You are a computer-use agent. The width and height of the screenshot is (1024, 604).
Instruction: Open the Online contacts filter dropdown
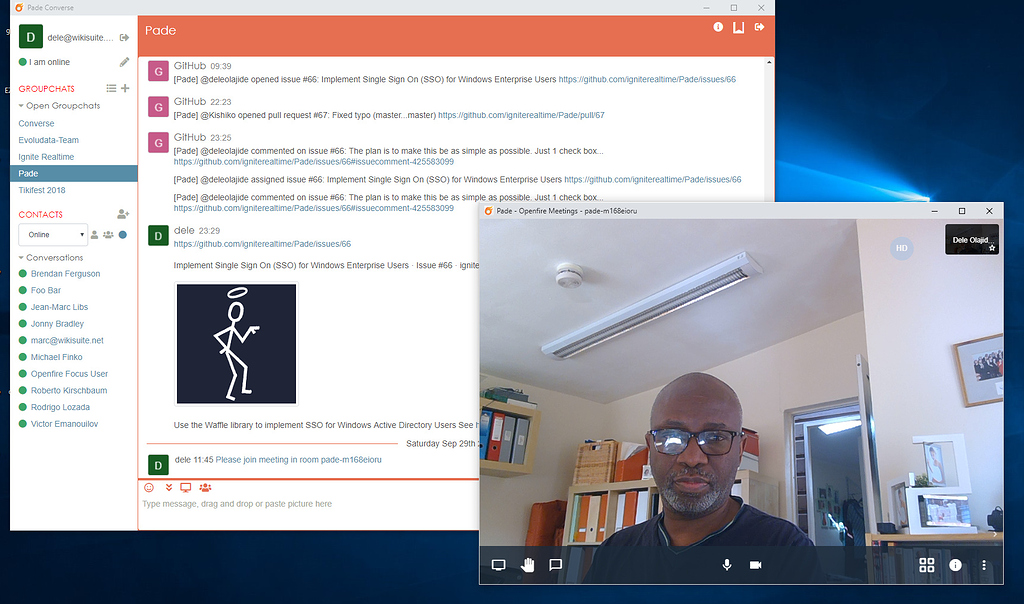tap(52, 234)
